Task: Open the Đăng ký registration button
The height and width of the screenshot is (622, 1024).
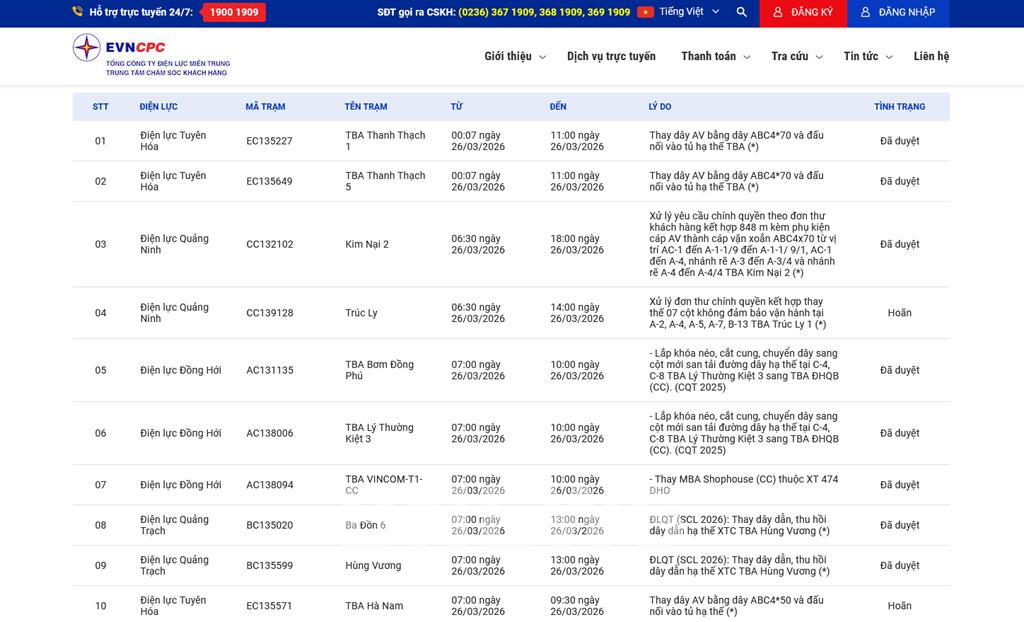Action: click(802, 12)
